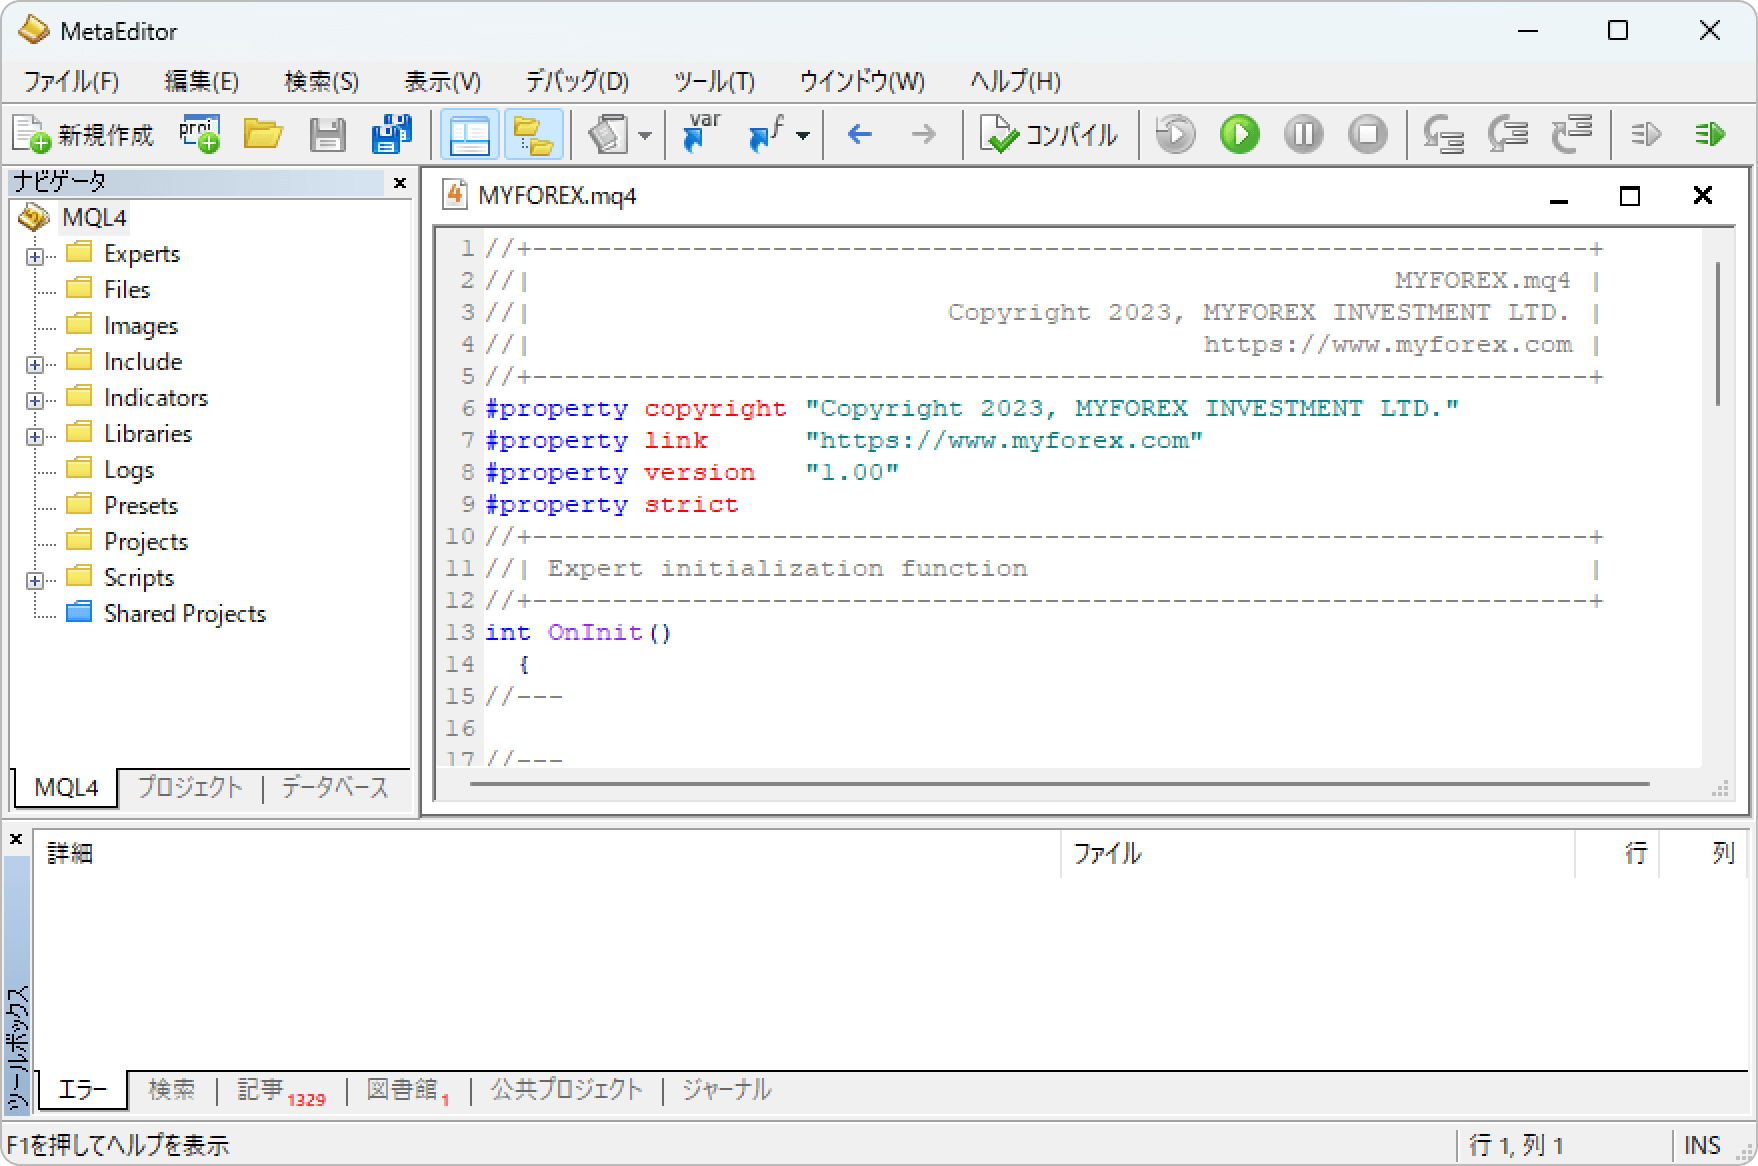Click the navigate forward arrow
Screen dimensions: 1758x1166
pyautogui.click(x=924, y=134)
